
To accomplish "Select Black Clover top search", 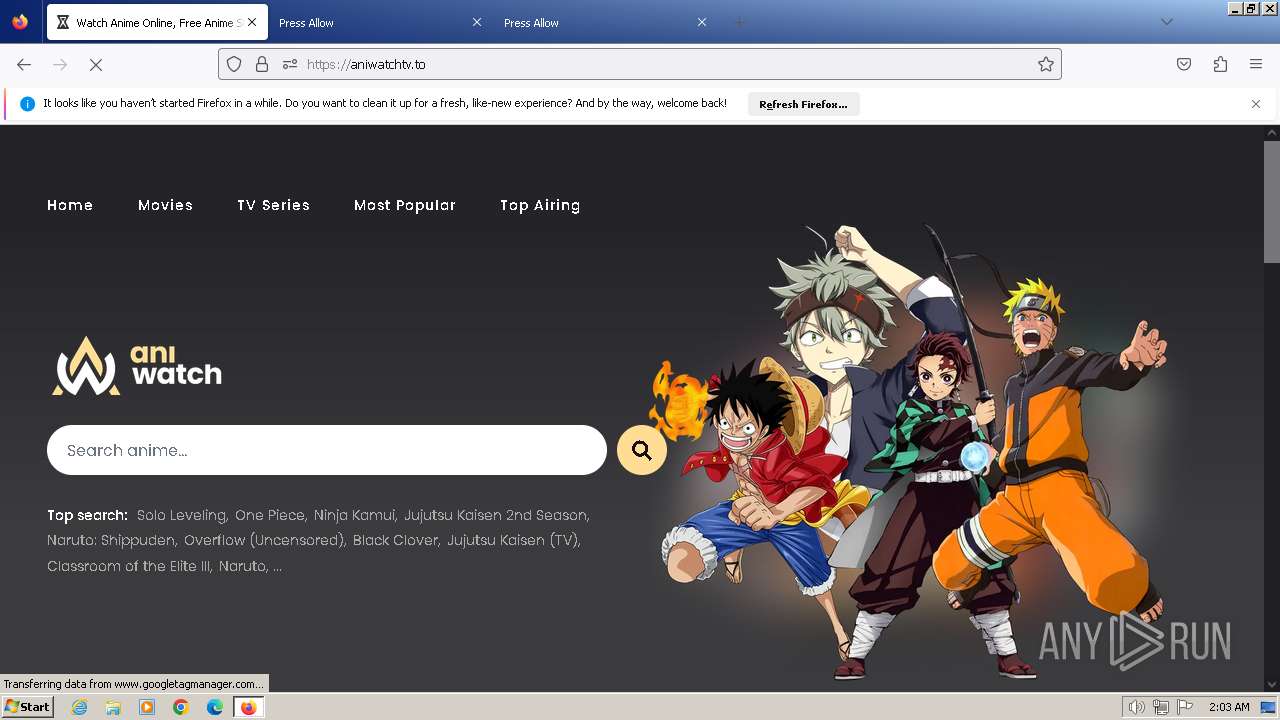I will 395,540.
